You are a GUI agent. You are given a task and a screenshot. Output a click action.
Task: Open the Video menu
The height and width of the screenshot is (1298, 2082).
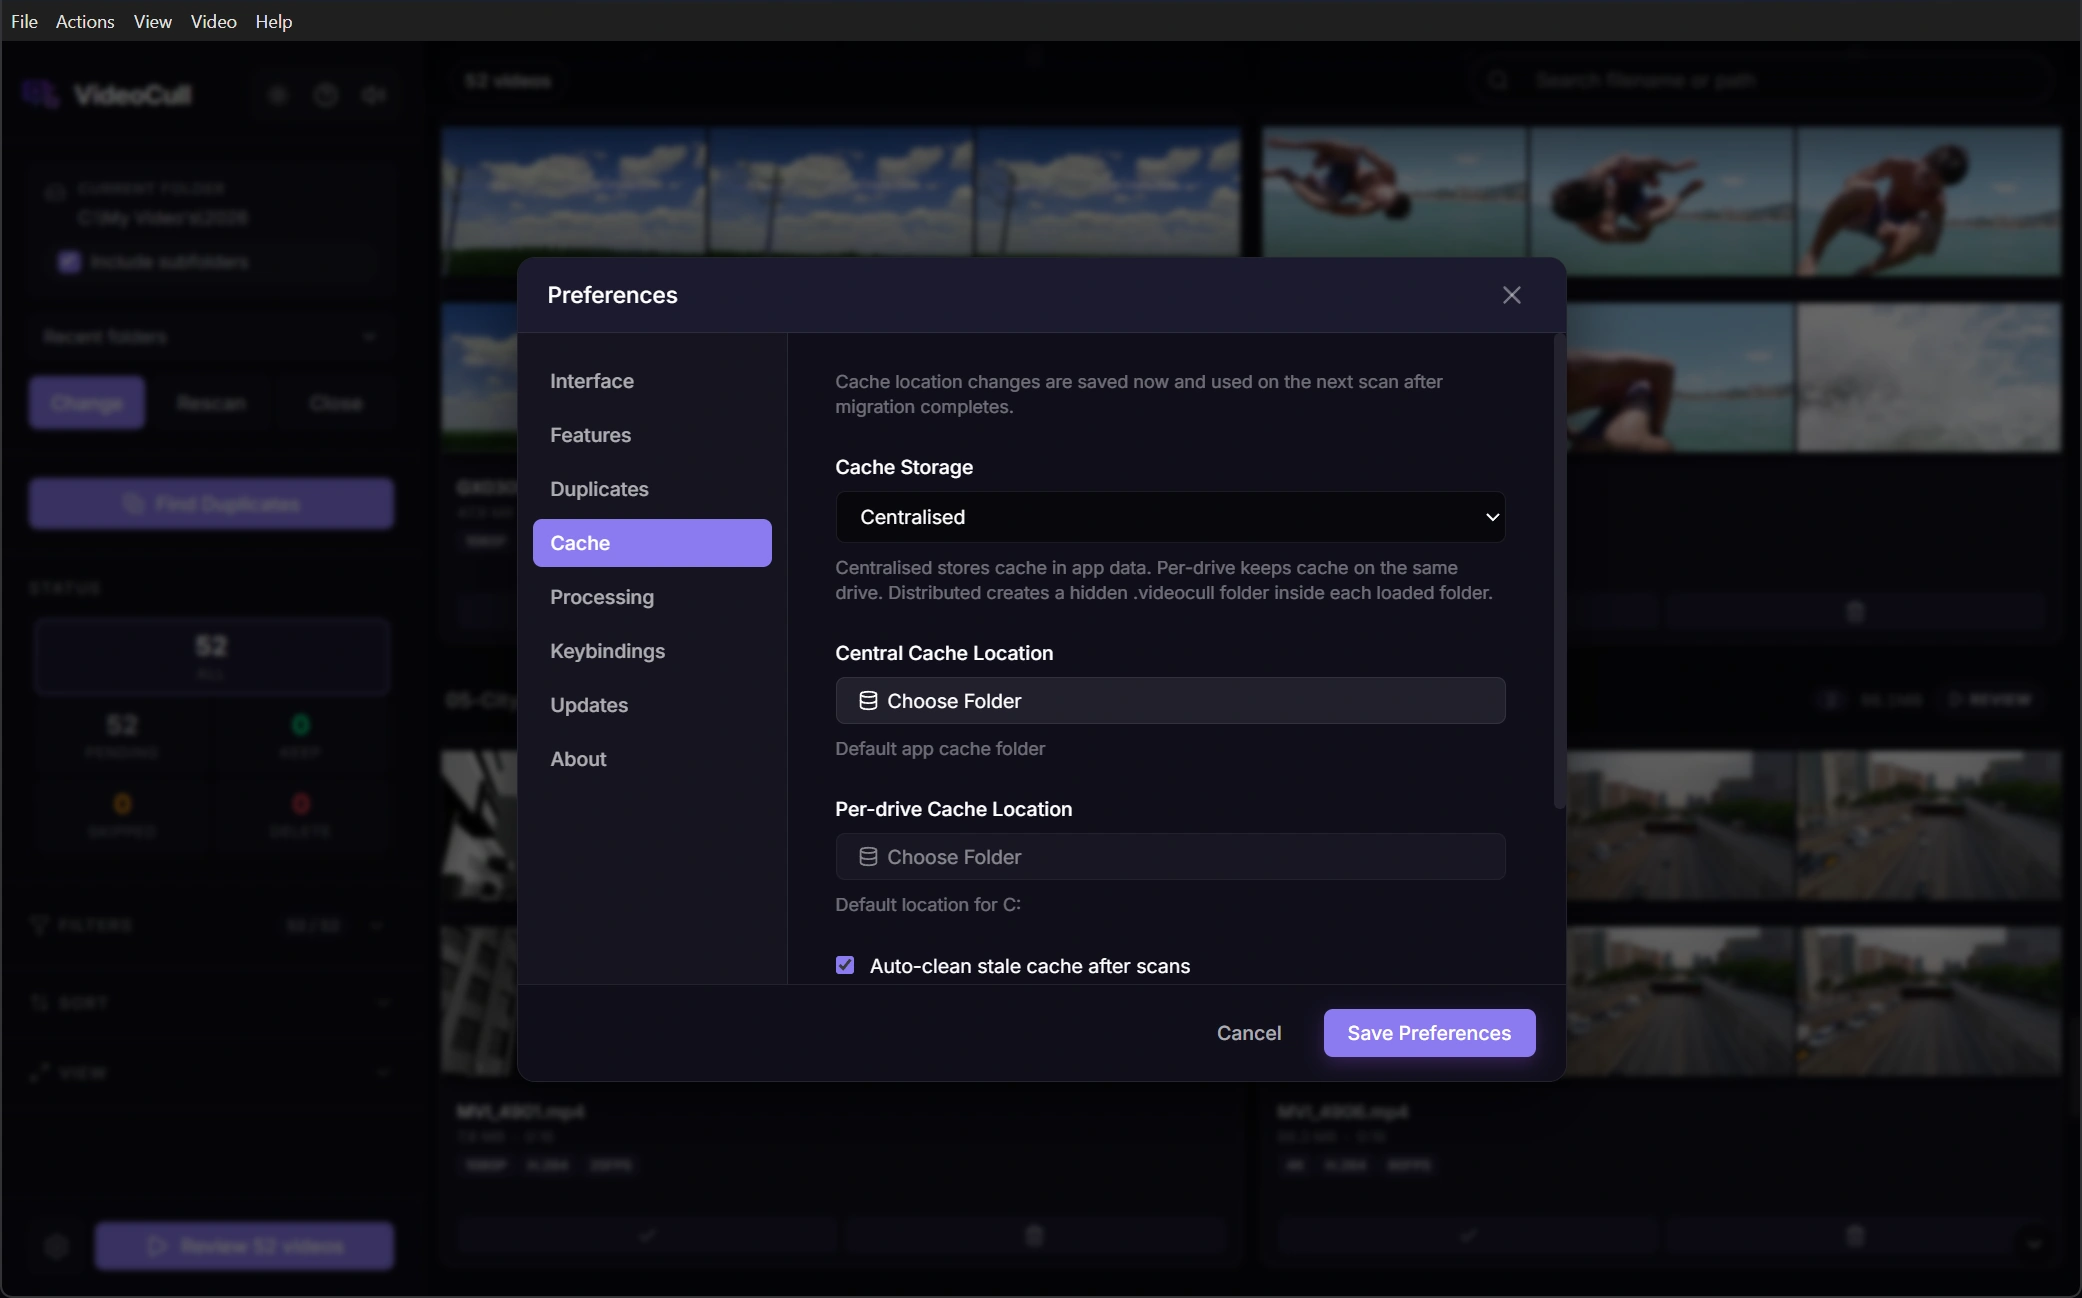tap(213, 21)
